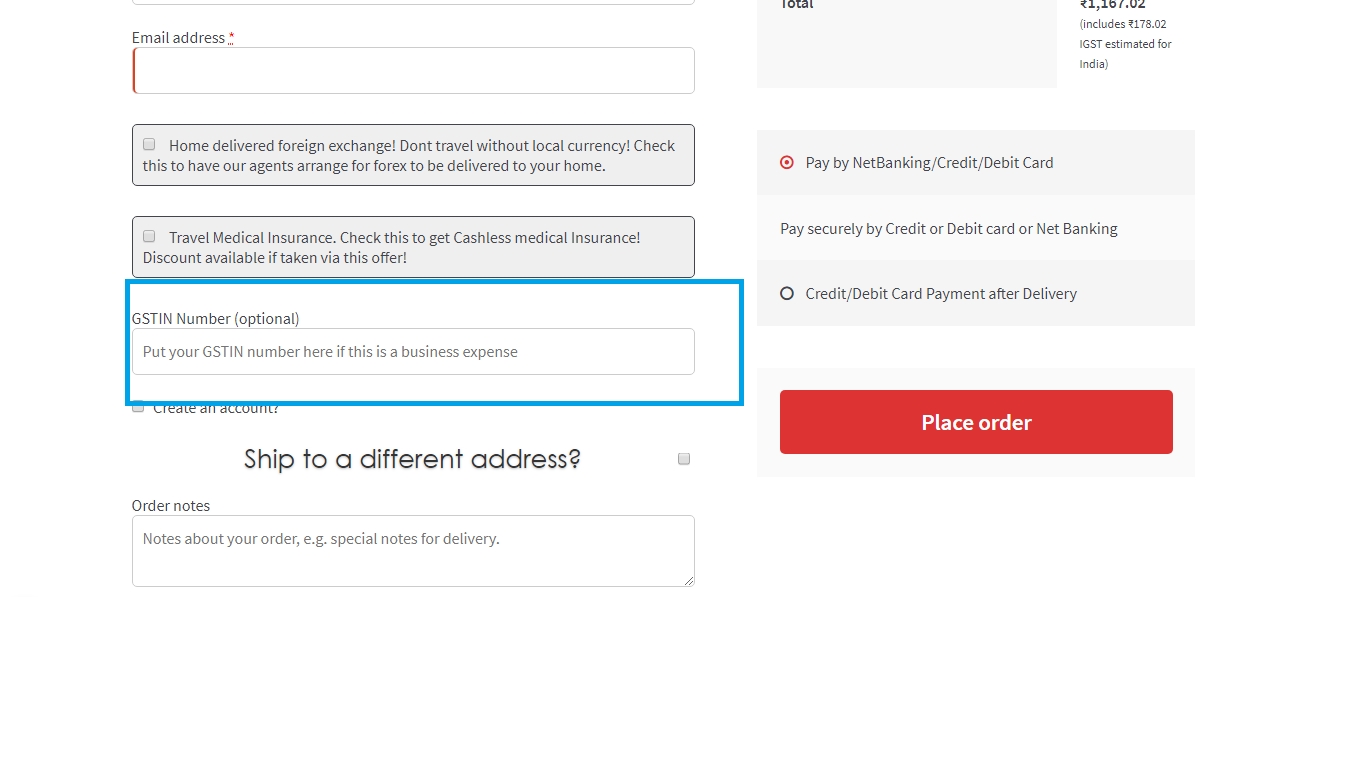The width and height of the screenshot is (1366, 768).
Task: Select Pay by NetBanking/Credit/Debit Card radio button
Action: tap(787, 162)
